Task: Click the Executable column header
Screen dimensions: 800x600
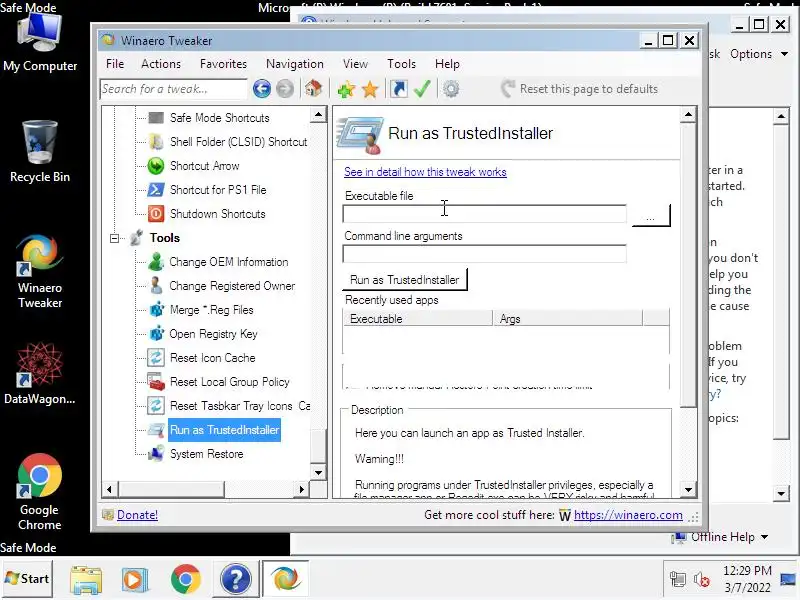Action: point(418,319)
